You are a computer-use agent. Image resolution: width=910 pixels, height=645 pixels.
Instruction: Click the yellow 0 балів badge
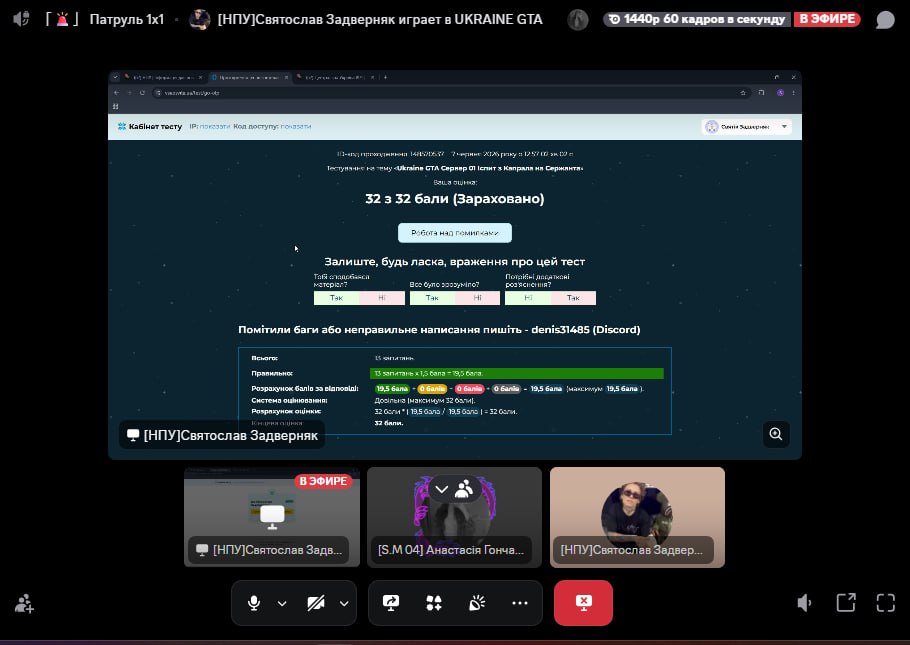pos(432,389)
